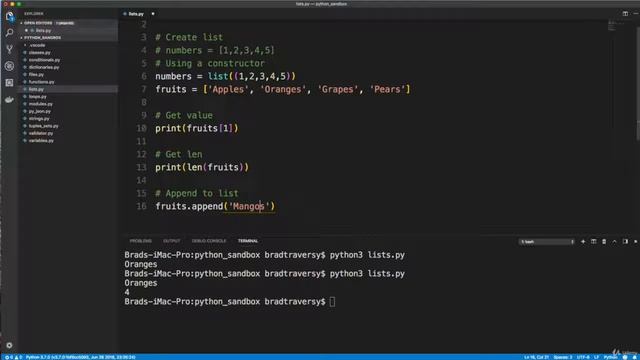Open the Search view in activity bar
640x360 pixels.
click(x=9, y=33)
